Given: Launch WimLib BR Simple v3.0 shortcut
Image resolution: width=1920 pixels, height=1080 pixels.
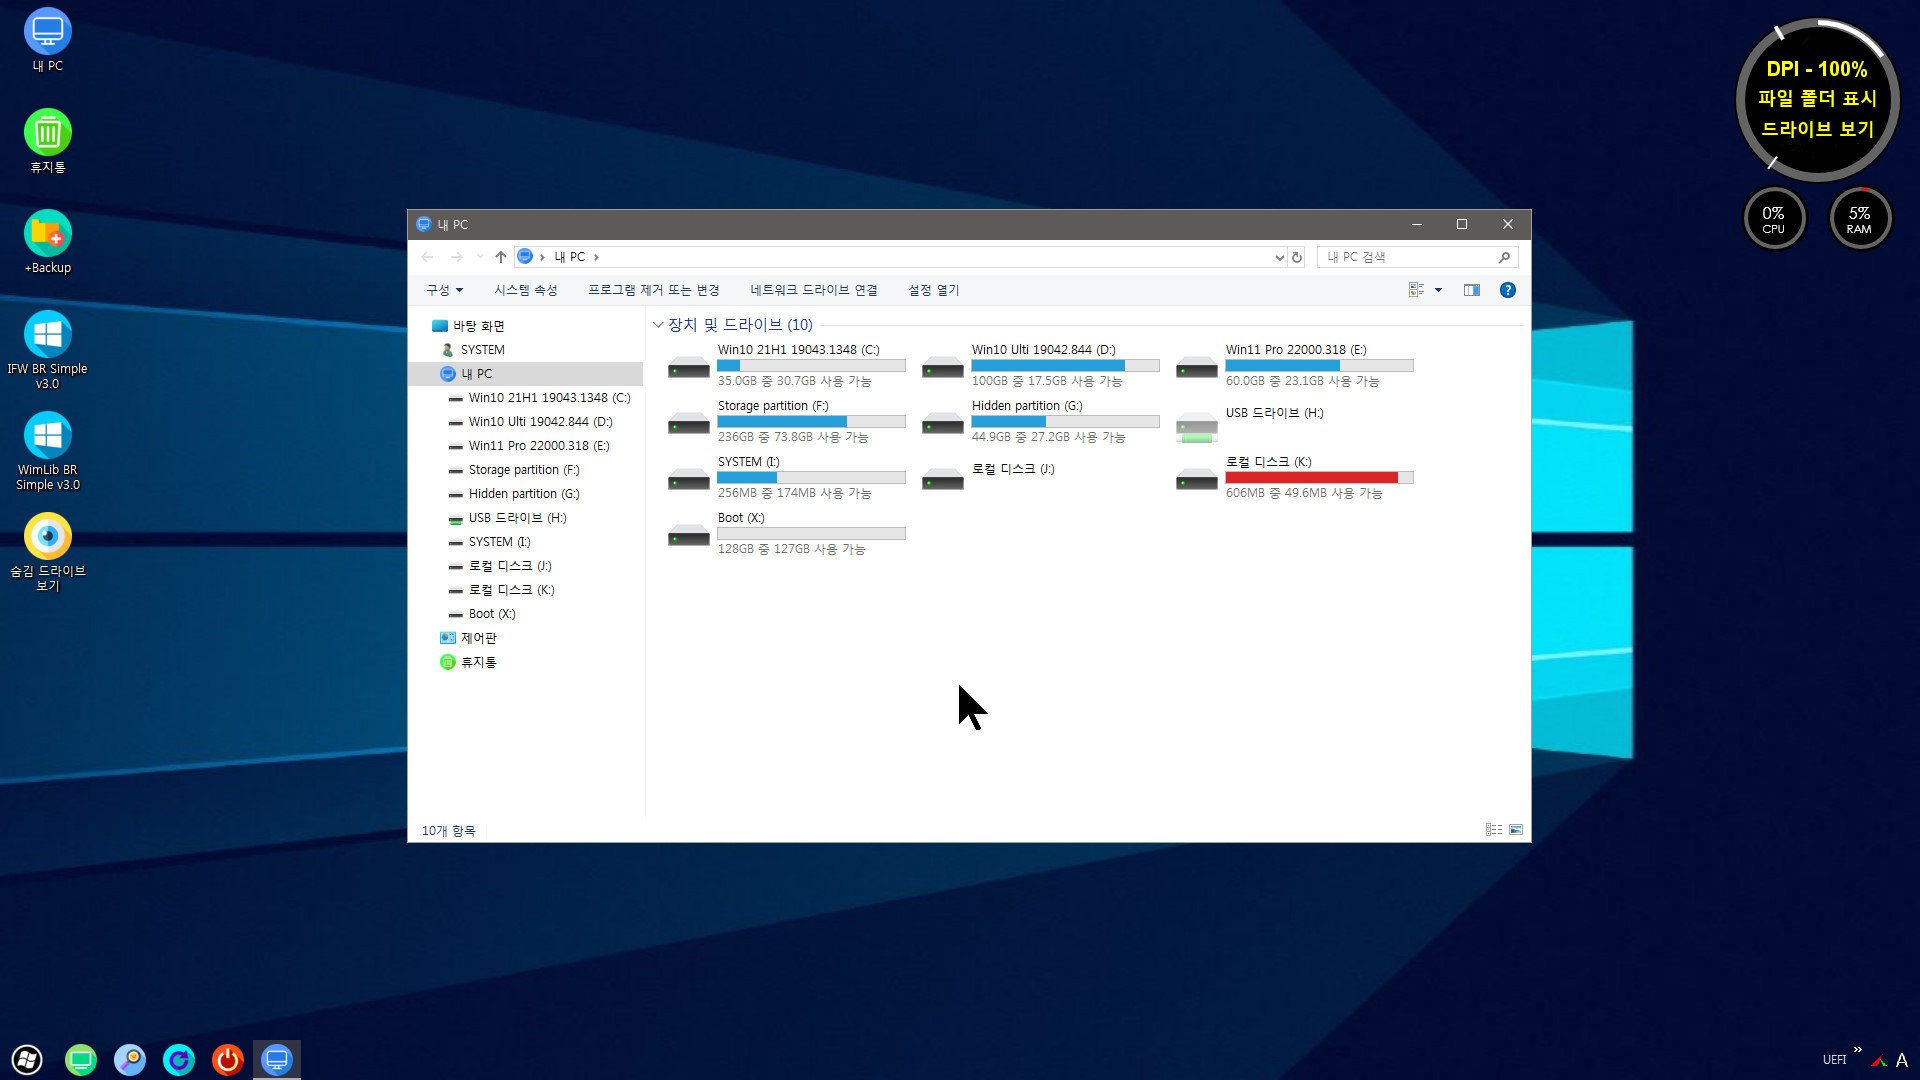Looking at the screenshot, I should point(47,451).
